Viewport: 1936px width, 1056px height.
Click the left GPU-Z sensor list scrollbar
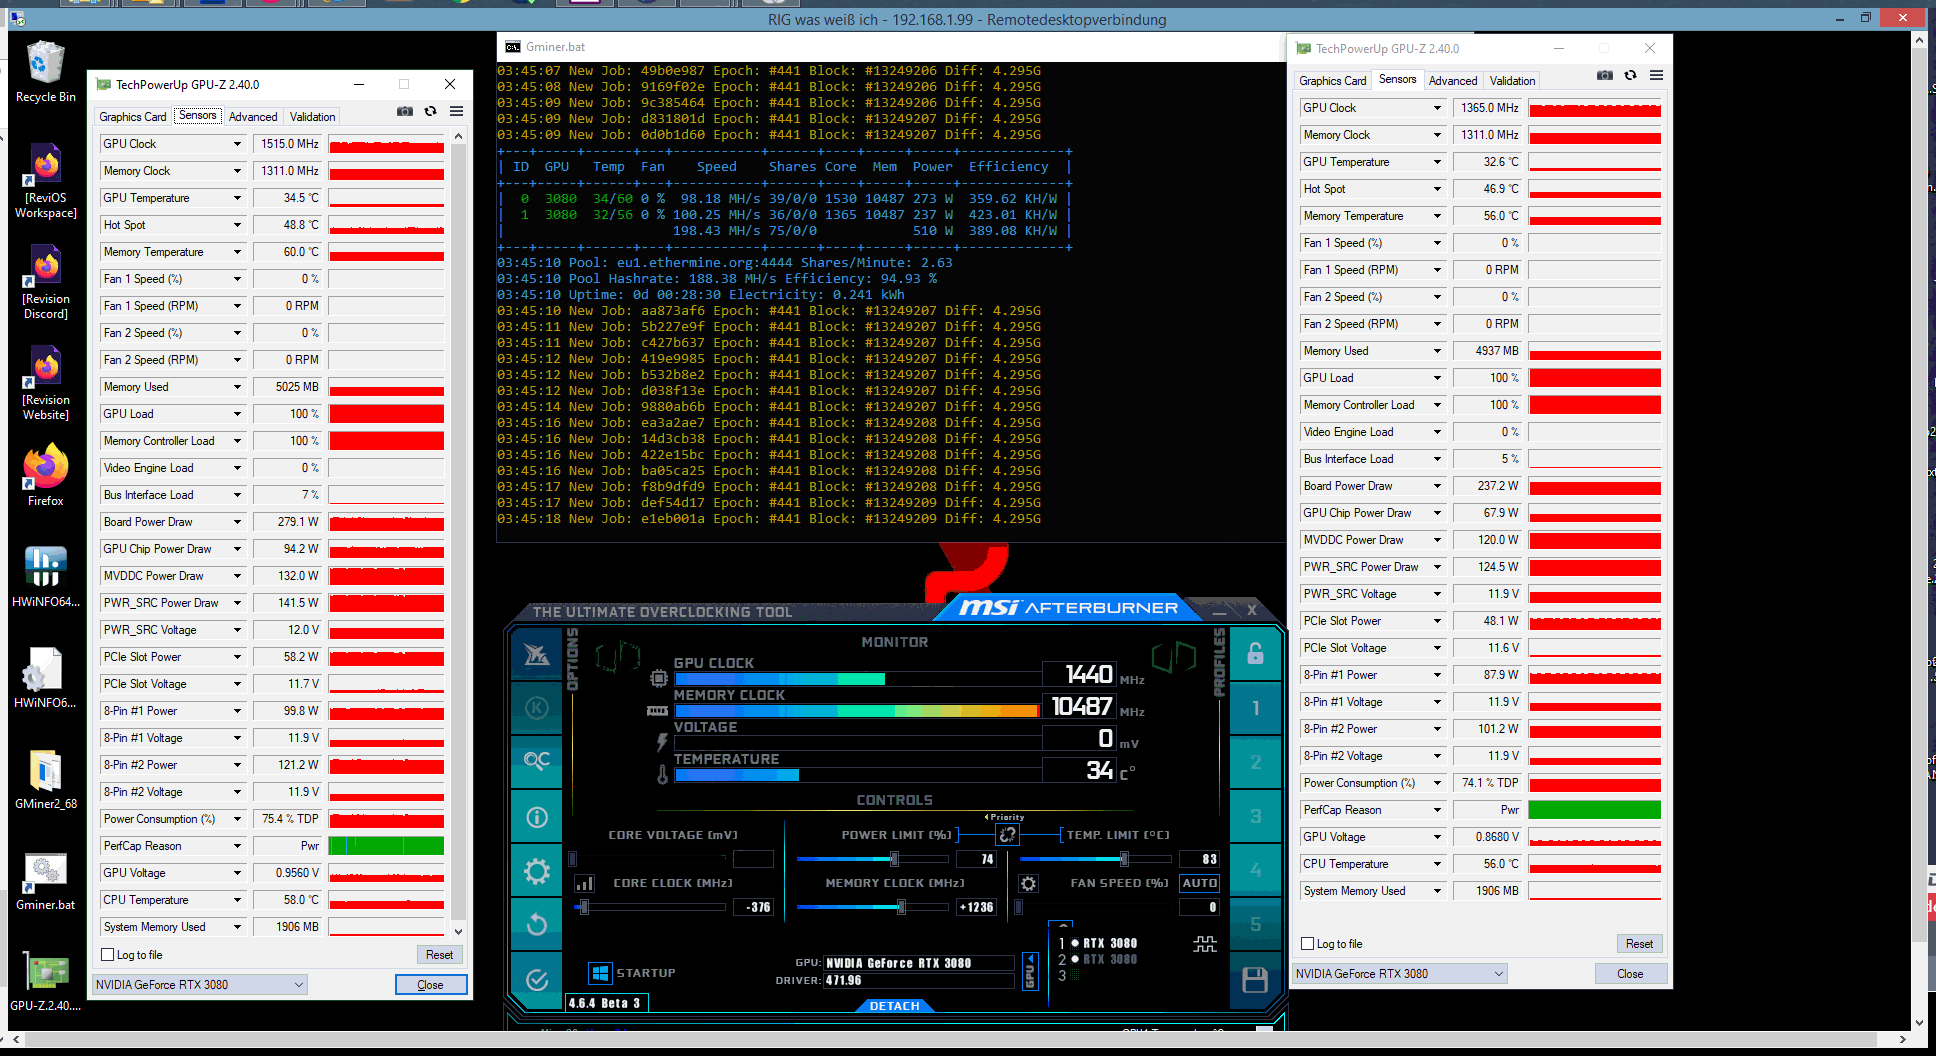pos(458,533)
